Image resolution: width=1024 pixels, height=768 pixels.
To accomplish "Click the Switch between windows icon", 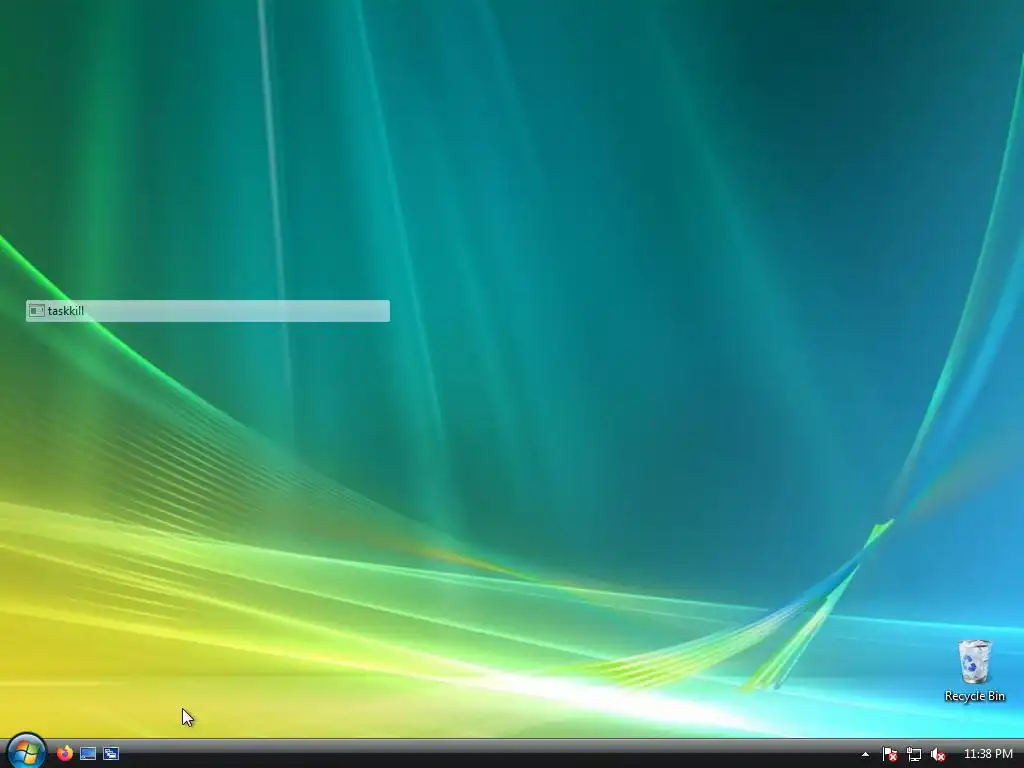I will (111, 754).
